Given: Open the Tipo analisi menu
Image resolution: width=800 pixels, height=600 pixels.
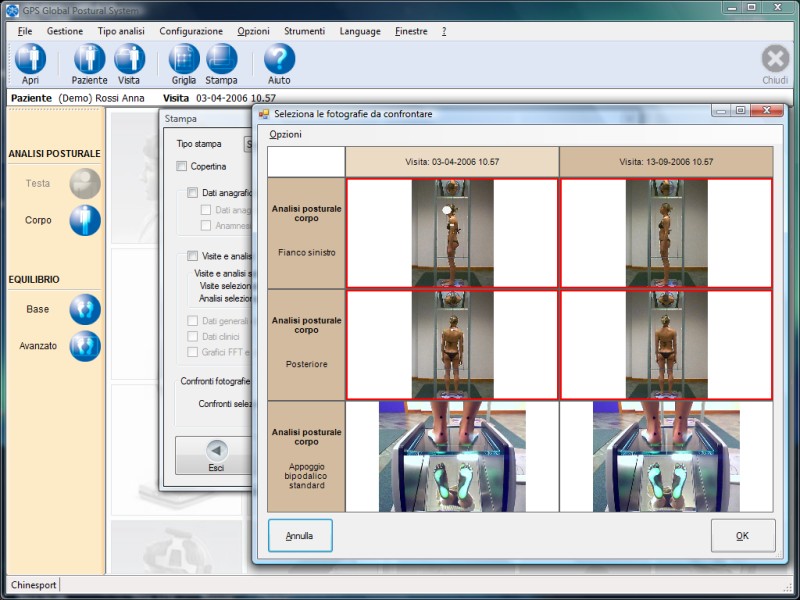Looking at the screenshot, I should (x=121, y=31).
